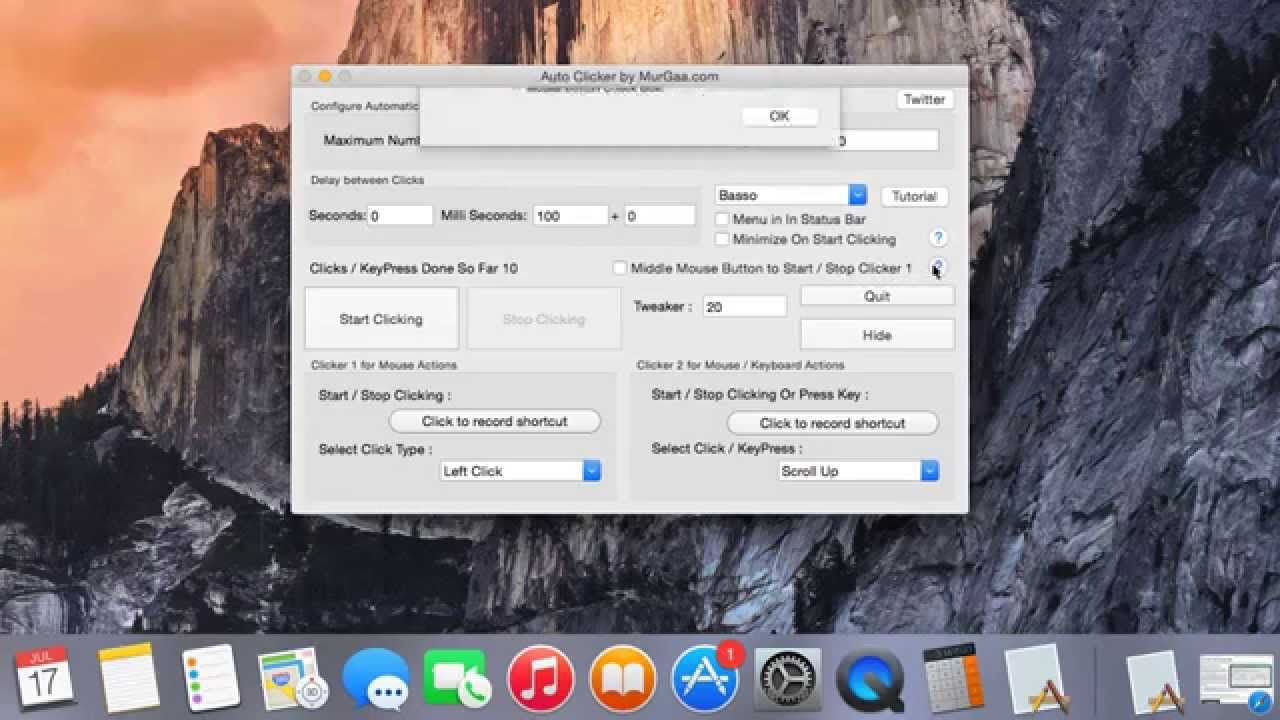Hide the Auto Clicker window

(877, 335)
